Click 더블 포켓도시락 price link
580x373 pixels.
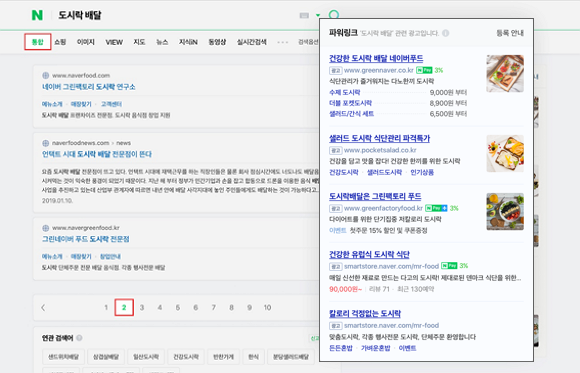click(350, 103)
